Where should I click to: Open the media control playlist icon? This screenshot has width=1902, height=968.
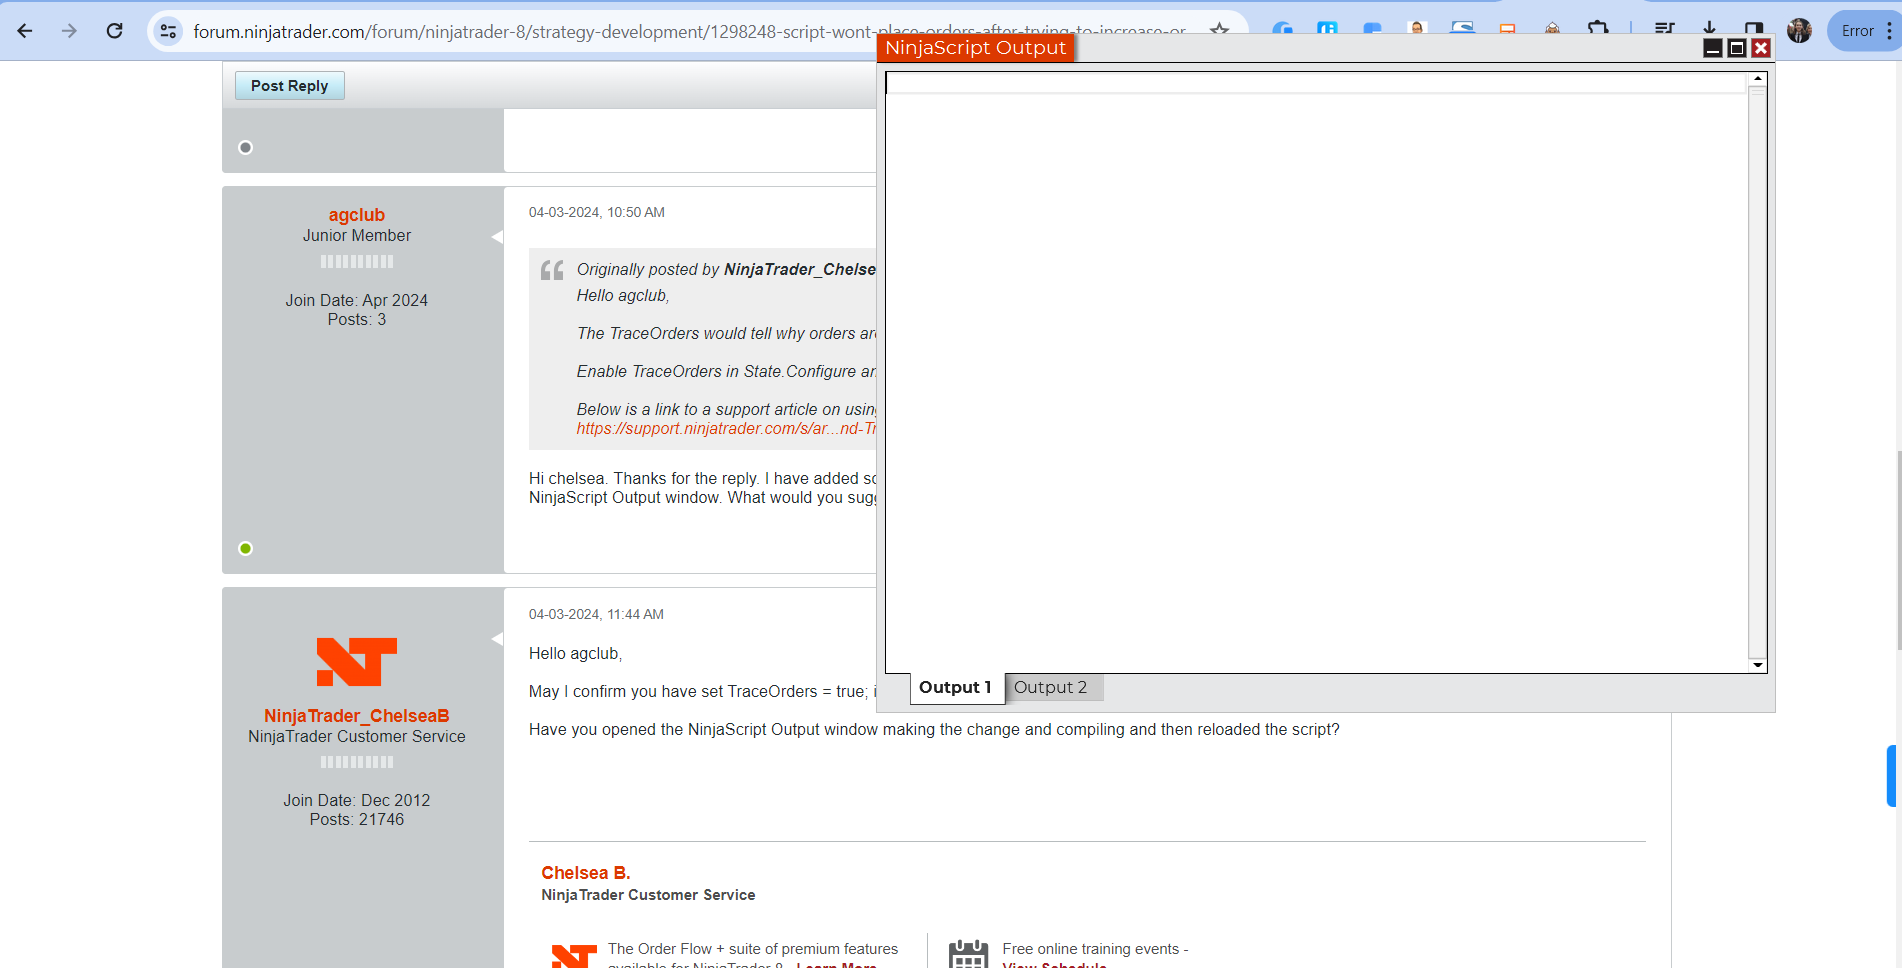1664,30
